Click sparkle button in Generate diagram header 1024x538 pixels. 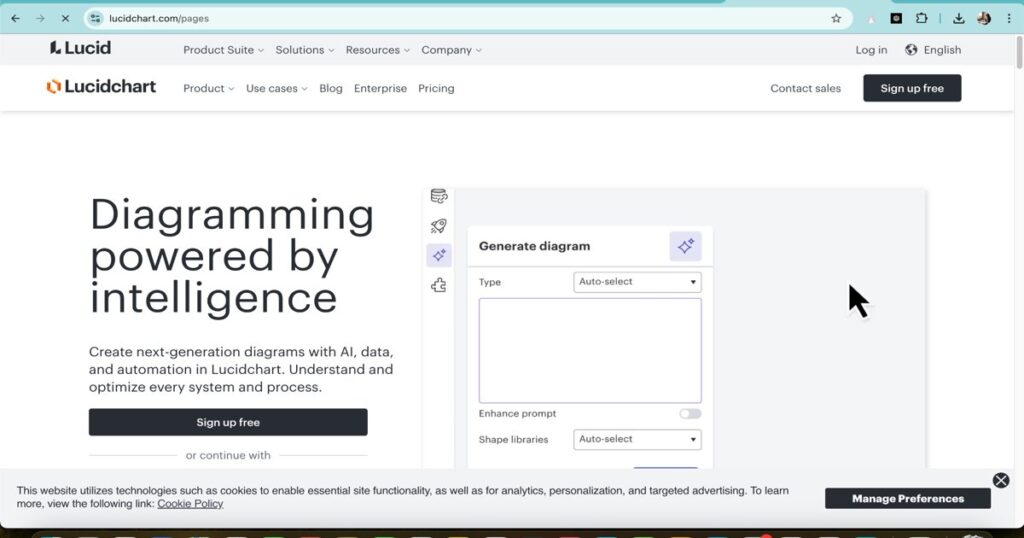(x=685, y=246)
